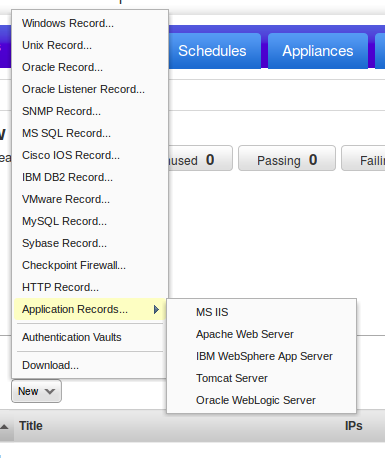Switch to the Schedules tab
This screenshot has height=458, width=385.
tap(215, 51)
